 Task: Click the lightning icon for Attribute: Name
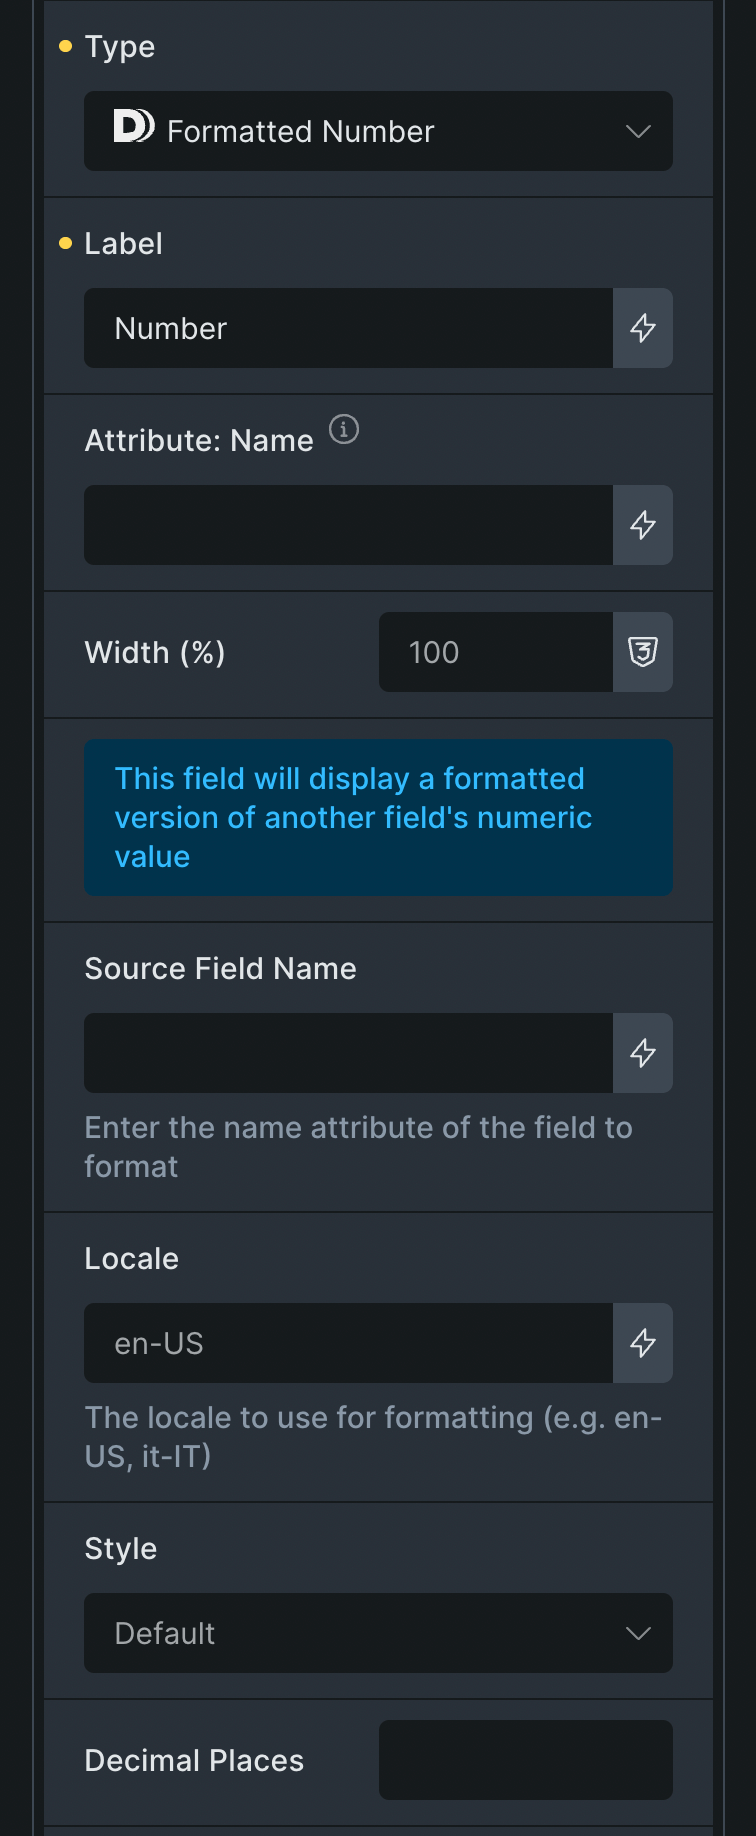643,525
